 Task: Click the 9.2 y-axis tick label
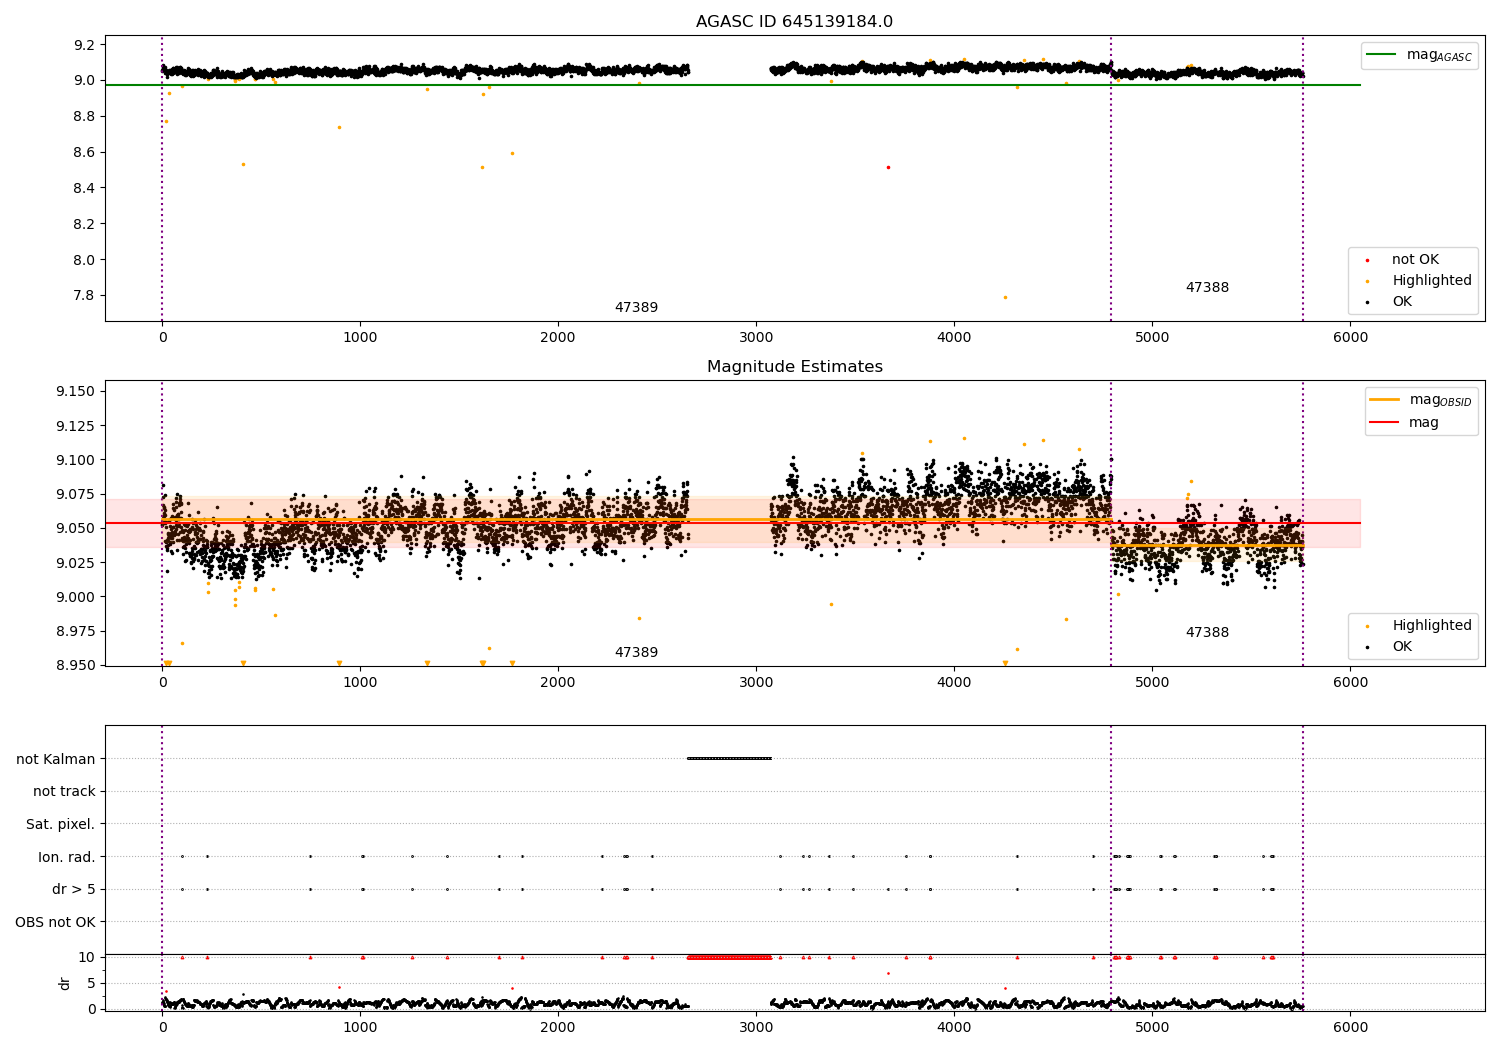pos(84,45)
